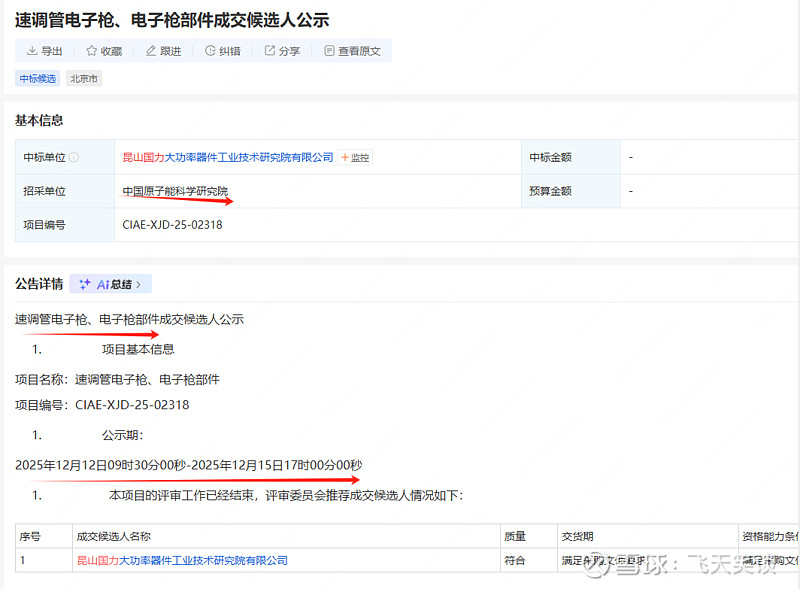Click the 符合 cell in 质量 column
The image size is (800, 589).
pos(515,561)
